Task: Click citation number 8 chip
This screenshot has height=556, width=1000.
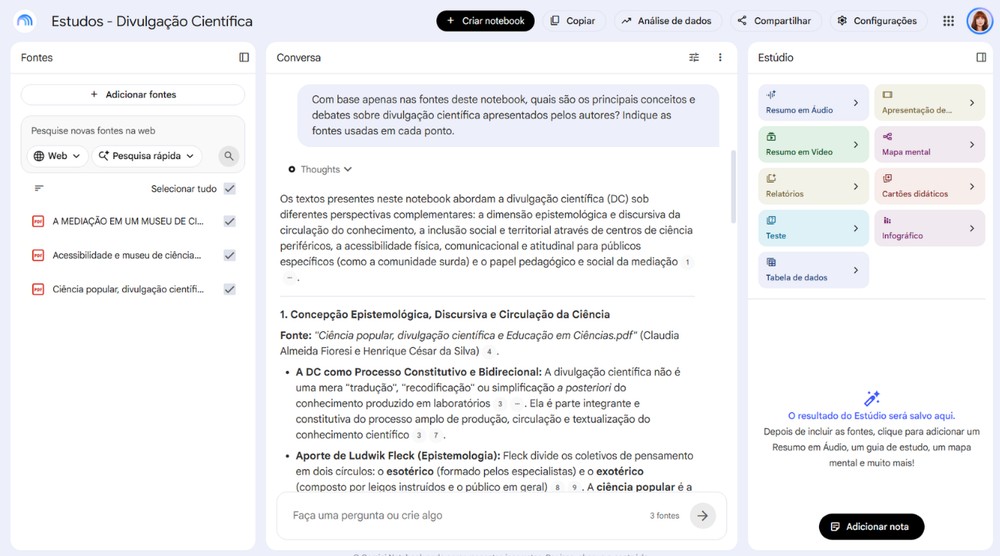Action: 557,487
